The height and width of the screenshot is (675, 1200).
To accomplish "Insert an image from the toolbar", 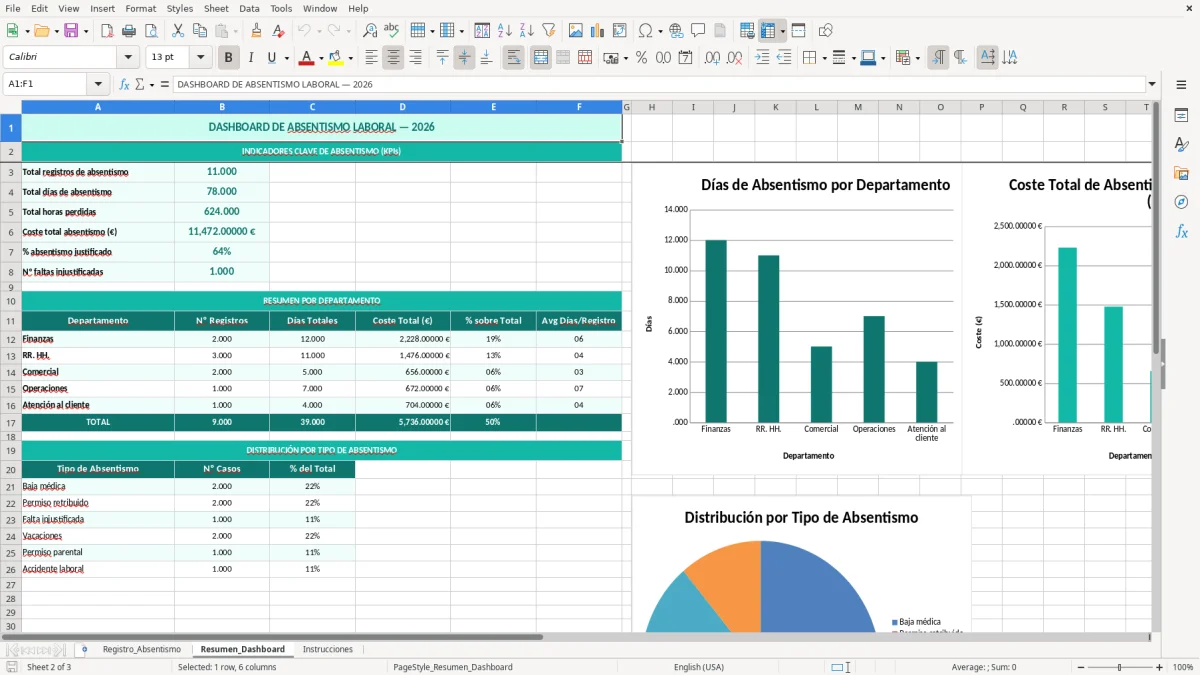I will [575, 31].
